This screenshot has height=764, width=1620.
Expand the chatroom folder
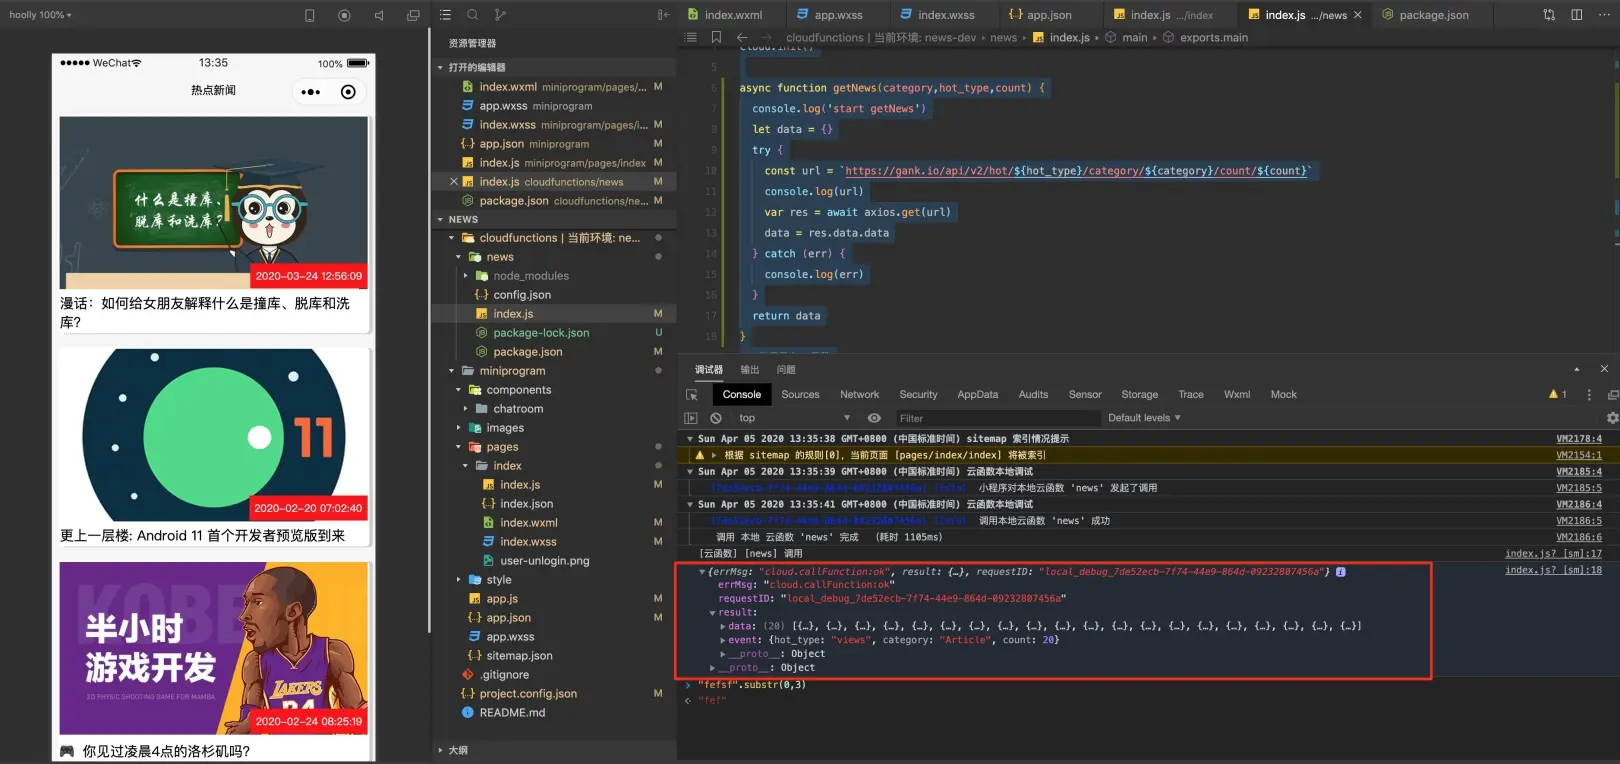[x=466, y=409]
